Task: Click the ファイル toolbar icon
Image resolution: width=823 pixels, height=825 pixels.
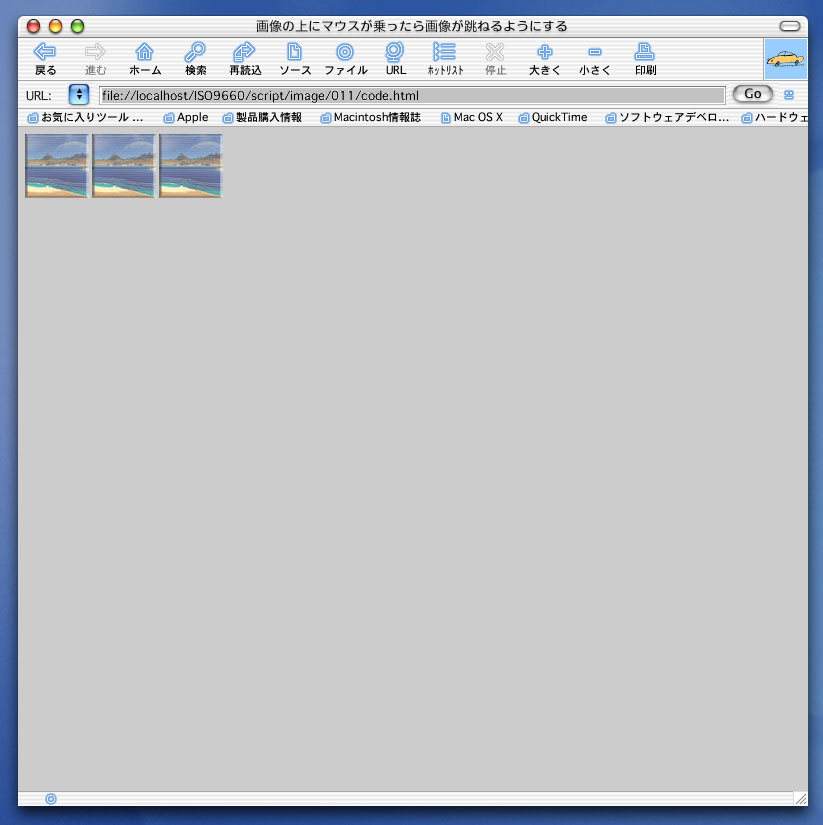Action: tap(345, 58)
